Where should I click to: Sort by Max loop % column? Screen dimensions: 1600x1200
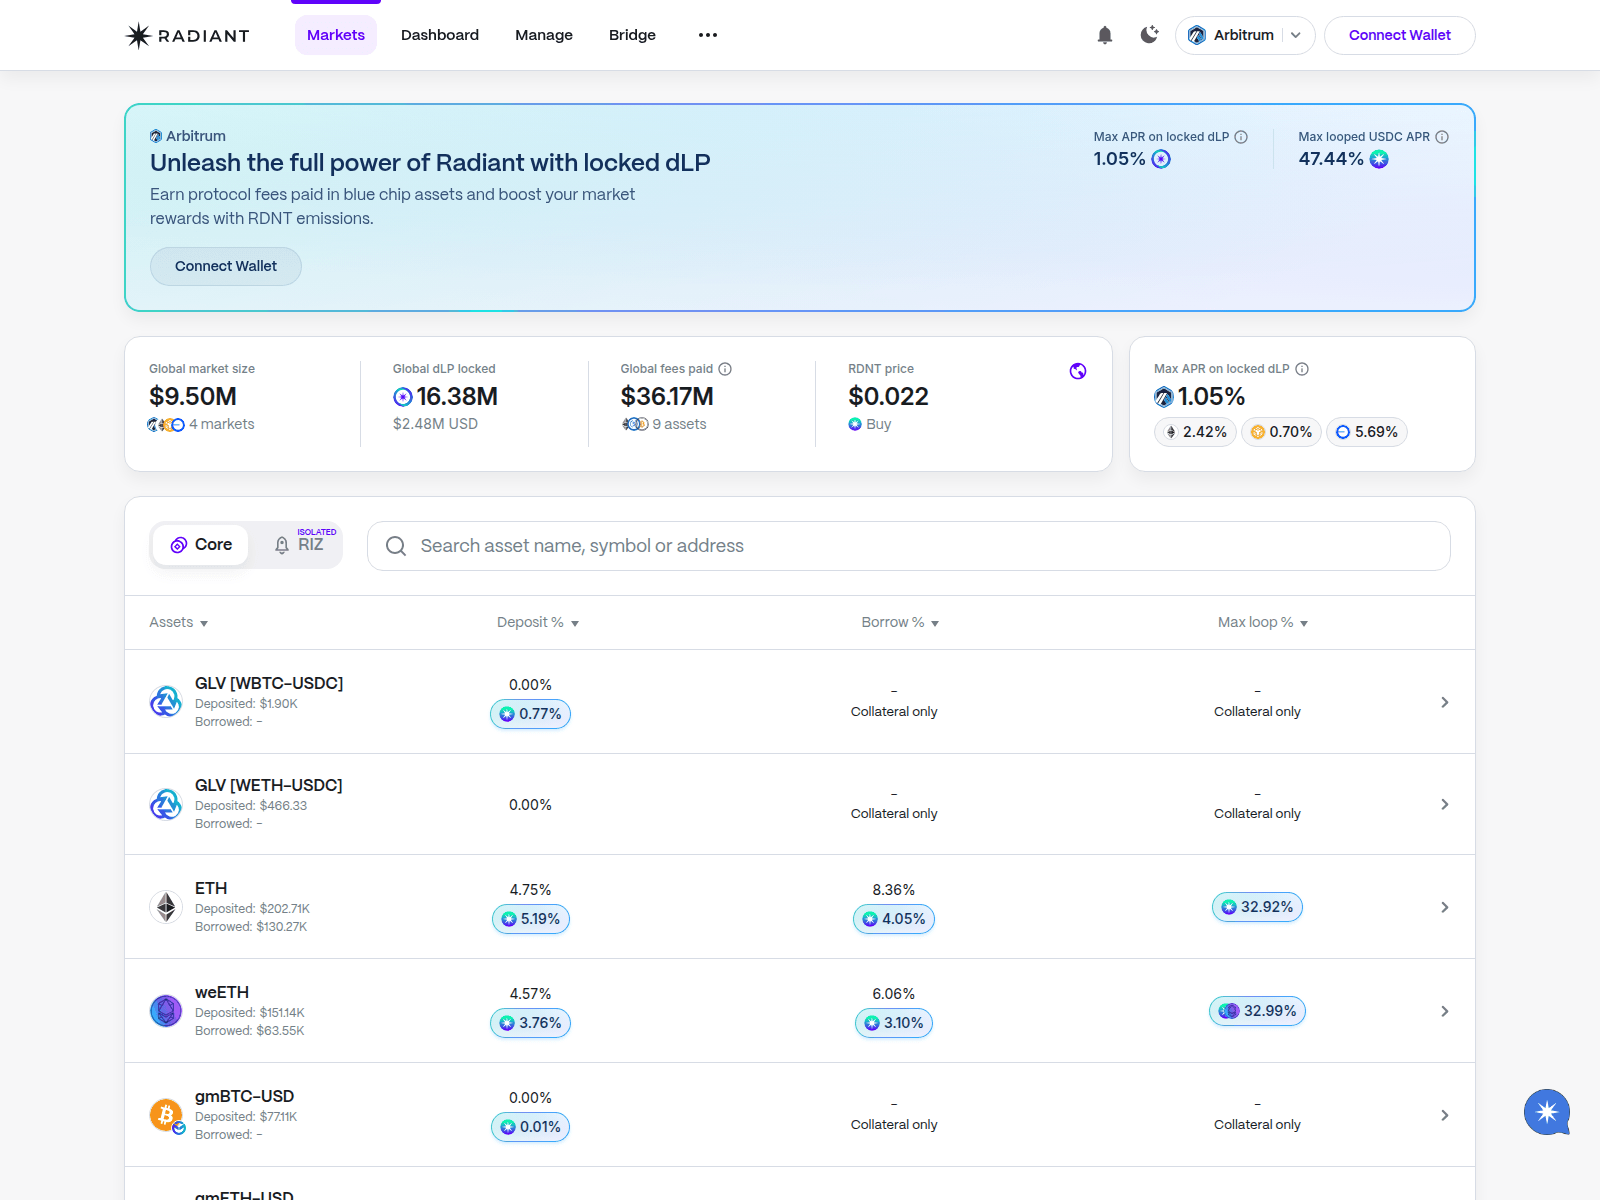[1263, 622]
